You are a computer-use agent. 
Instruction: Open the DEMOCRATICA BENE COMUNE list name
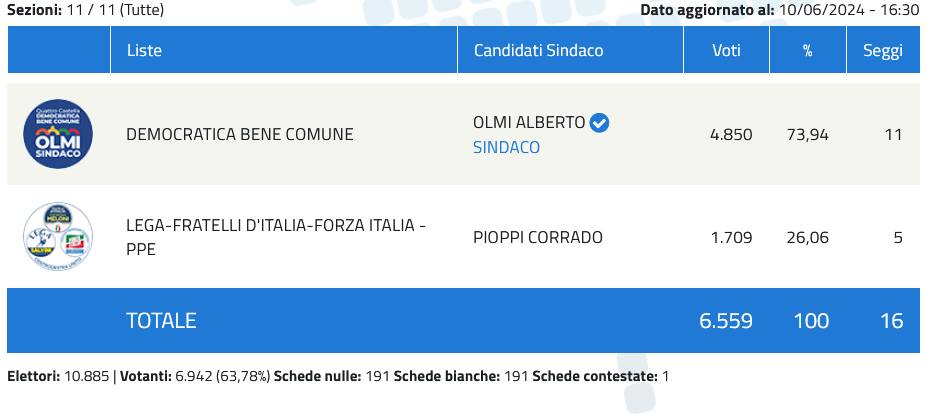(x=240, y=134)
